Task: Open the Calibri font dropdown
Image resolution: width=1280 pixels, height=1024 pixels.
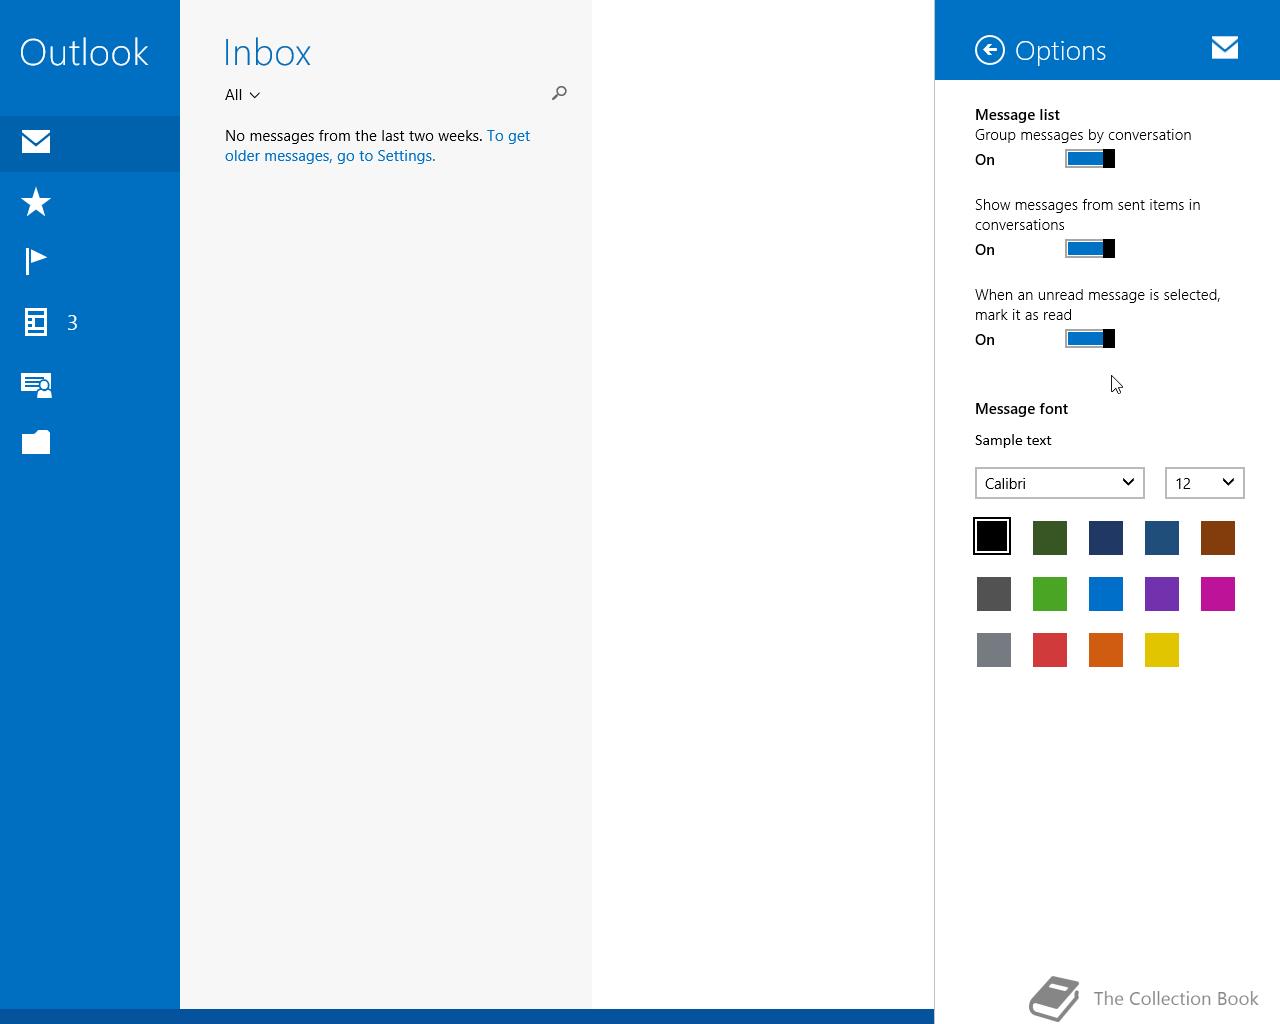Action: (1060, 483)
